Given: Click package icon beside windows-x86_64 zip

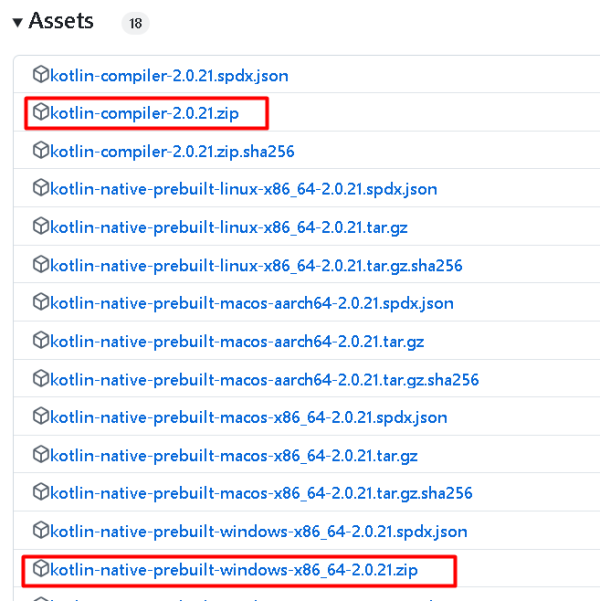Looking at the screenshot, I should pos(40,569).
